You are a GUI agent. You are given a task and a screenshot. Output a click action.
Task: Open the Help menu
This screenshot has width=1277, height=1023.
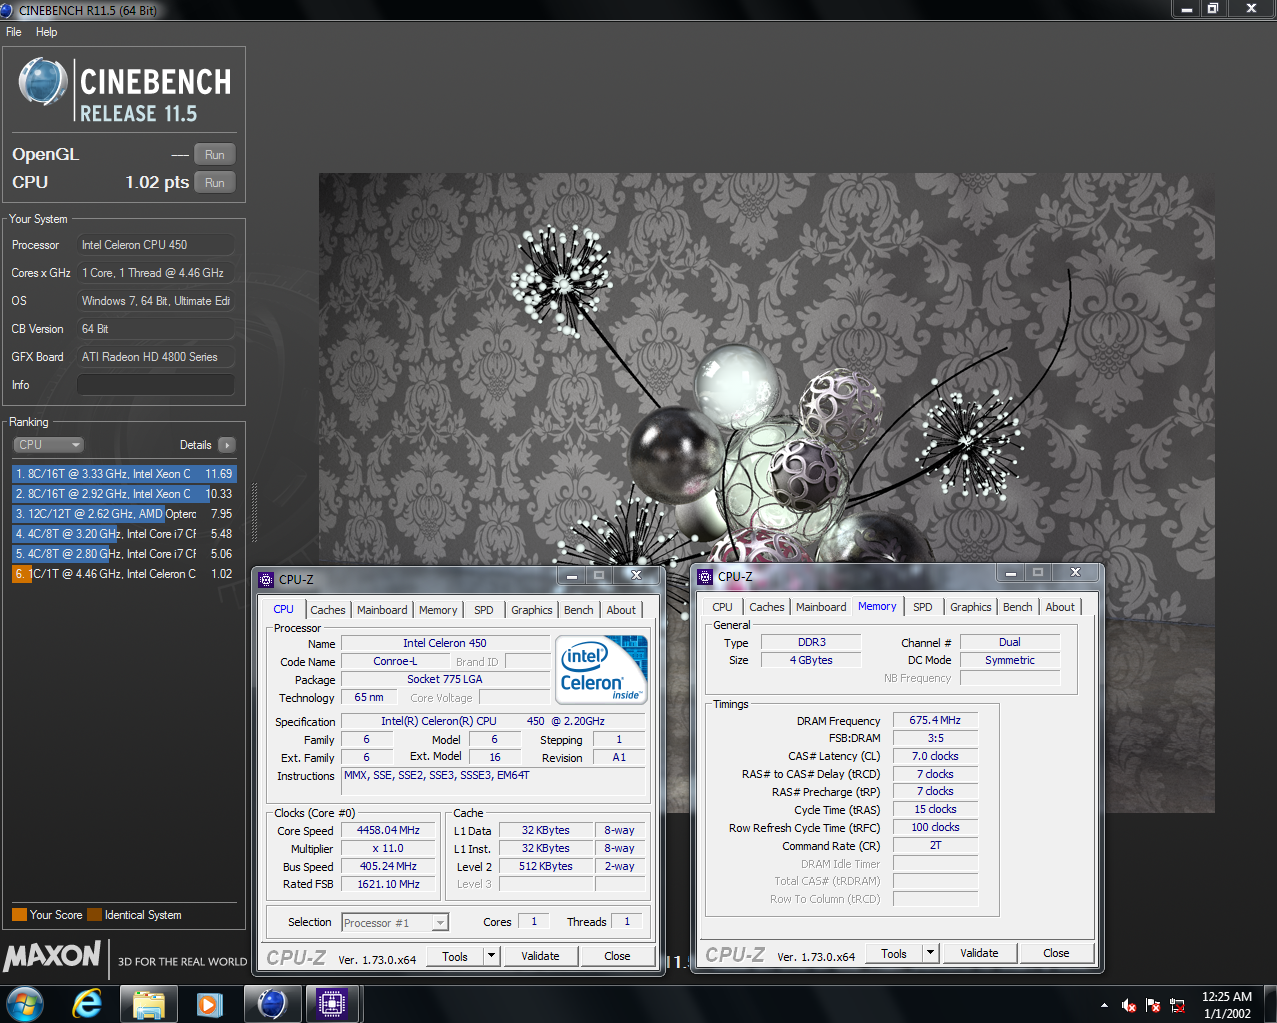coord(47,32)
